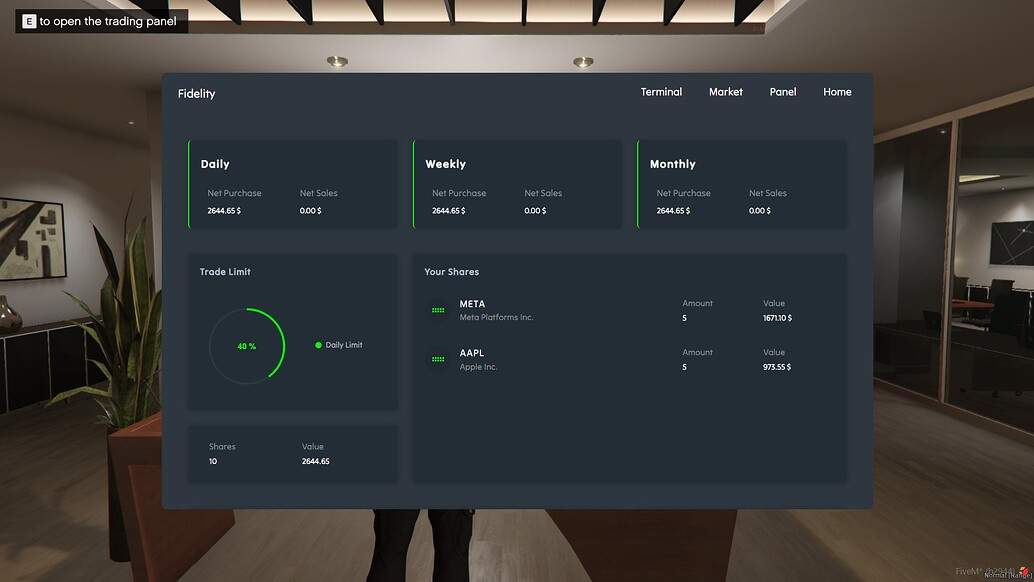Click the 40% circular trade limit gauge
This screenshot has width=1034, height=582.
coord(247,344)
